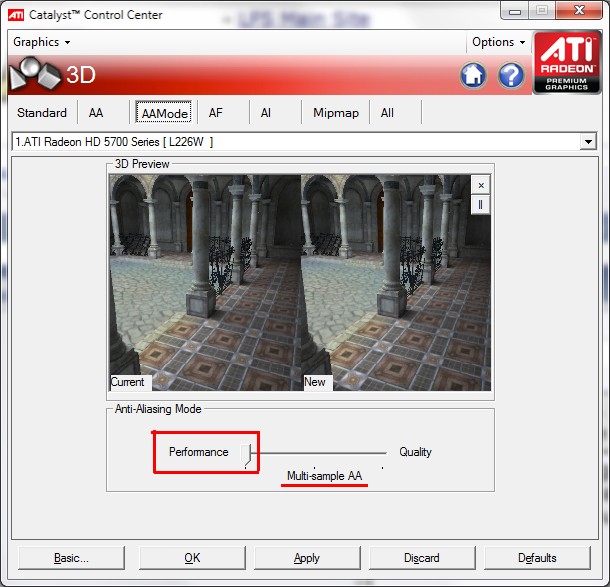
Task: Confirm settings with the OK button
Action: [192, 558]
